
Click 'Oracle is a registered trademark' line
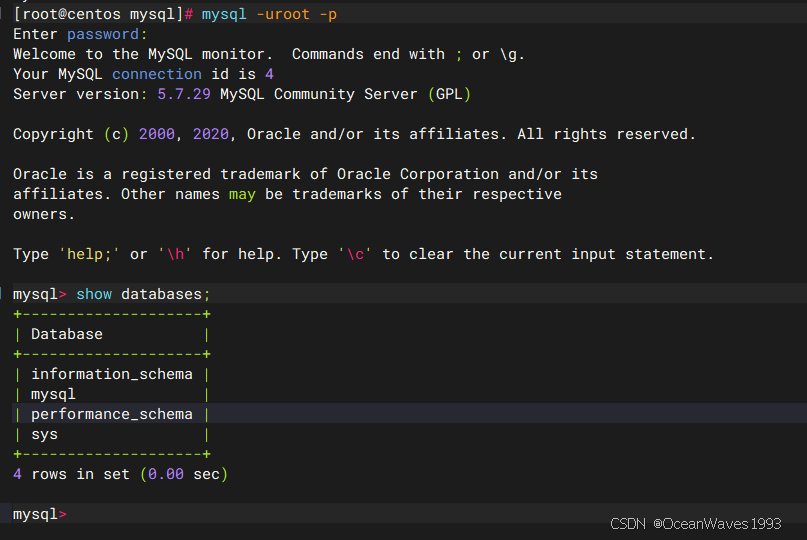(x=305, y=174)
